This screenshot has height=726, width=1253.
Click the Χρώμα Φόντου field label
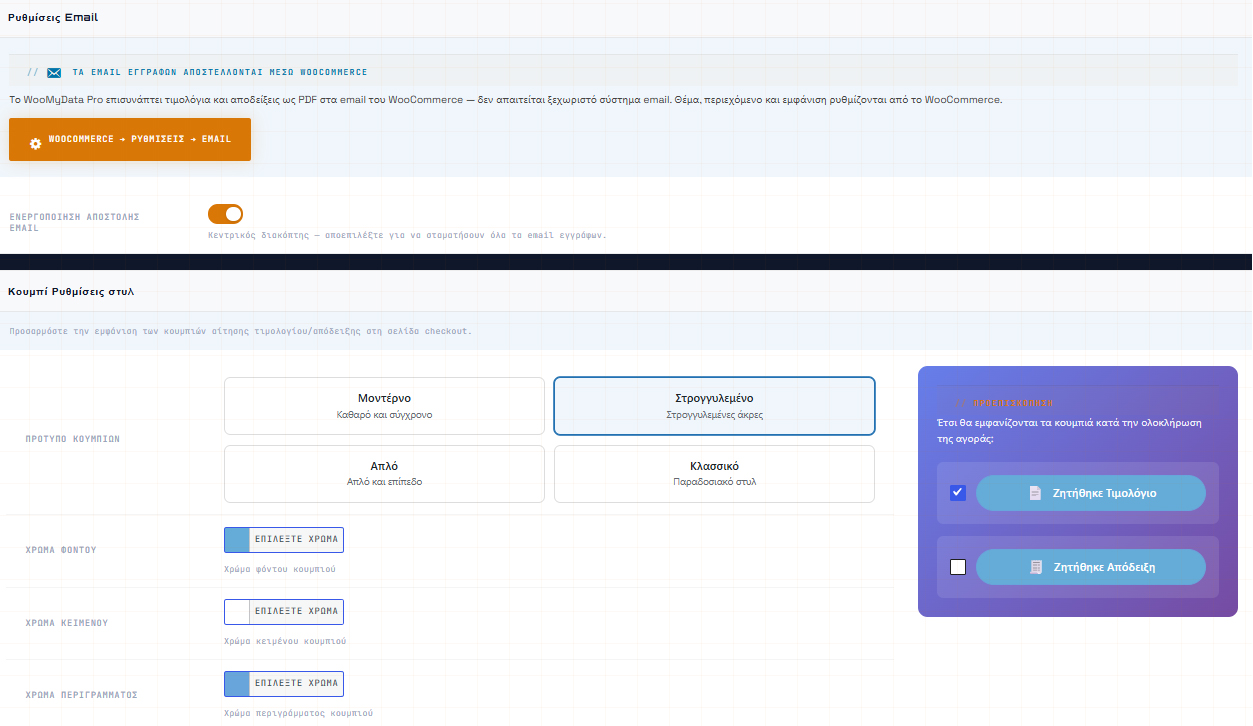[61, 550]
